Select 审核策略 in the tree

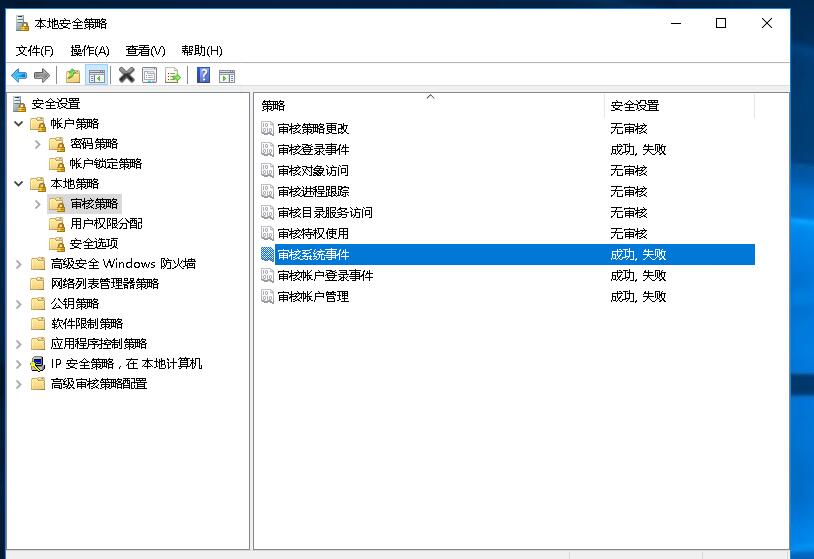click(x=94, y=204)
